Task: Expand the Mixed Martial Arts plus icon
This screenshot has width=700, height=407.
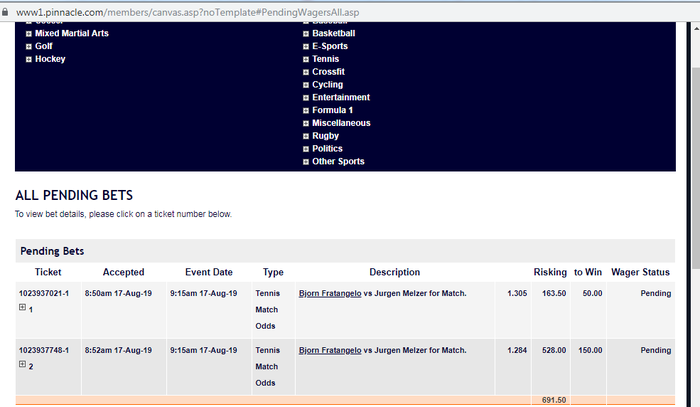Action: (x=29, y=34)
